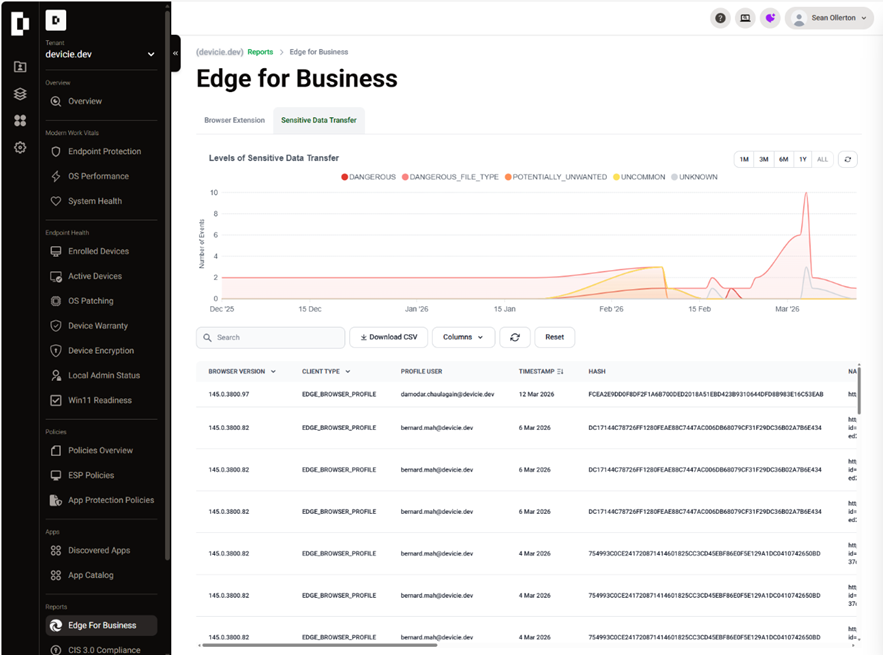Open the purple notifications icon in header
Viewport: 883px width, 655px height.
point(770,18)
